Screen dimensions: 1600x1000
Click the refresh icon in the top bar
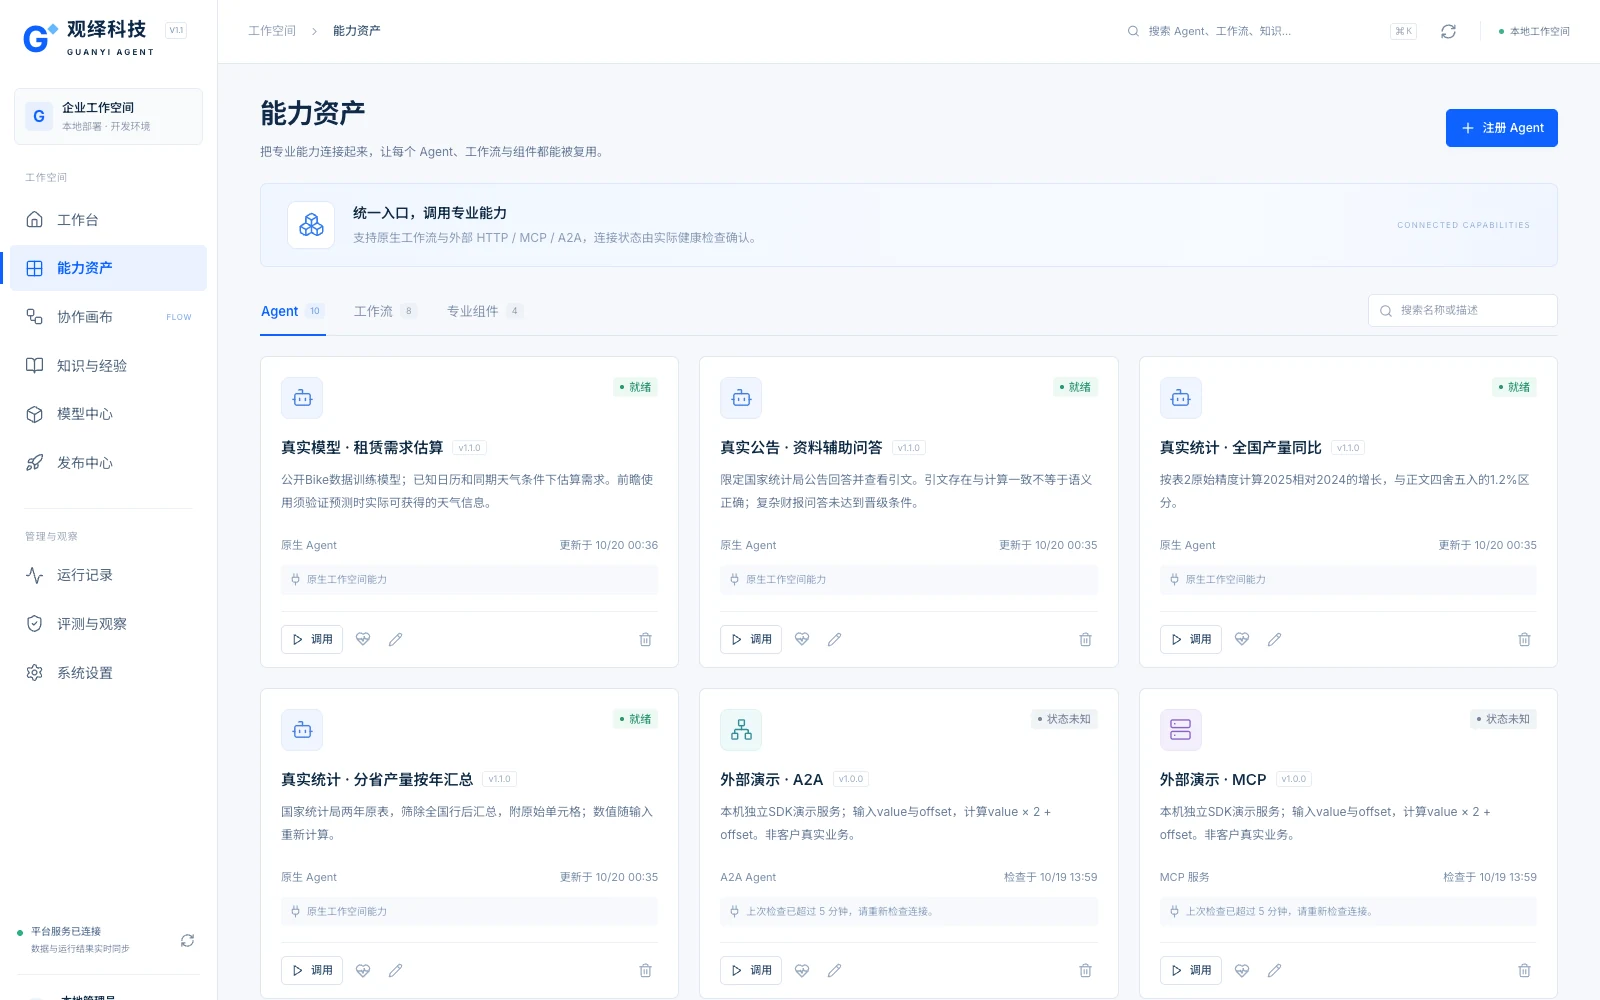[x=1448, y=31]
